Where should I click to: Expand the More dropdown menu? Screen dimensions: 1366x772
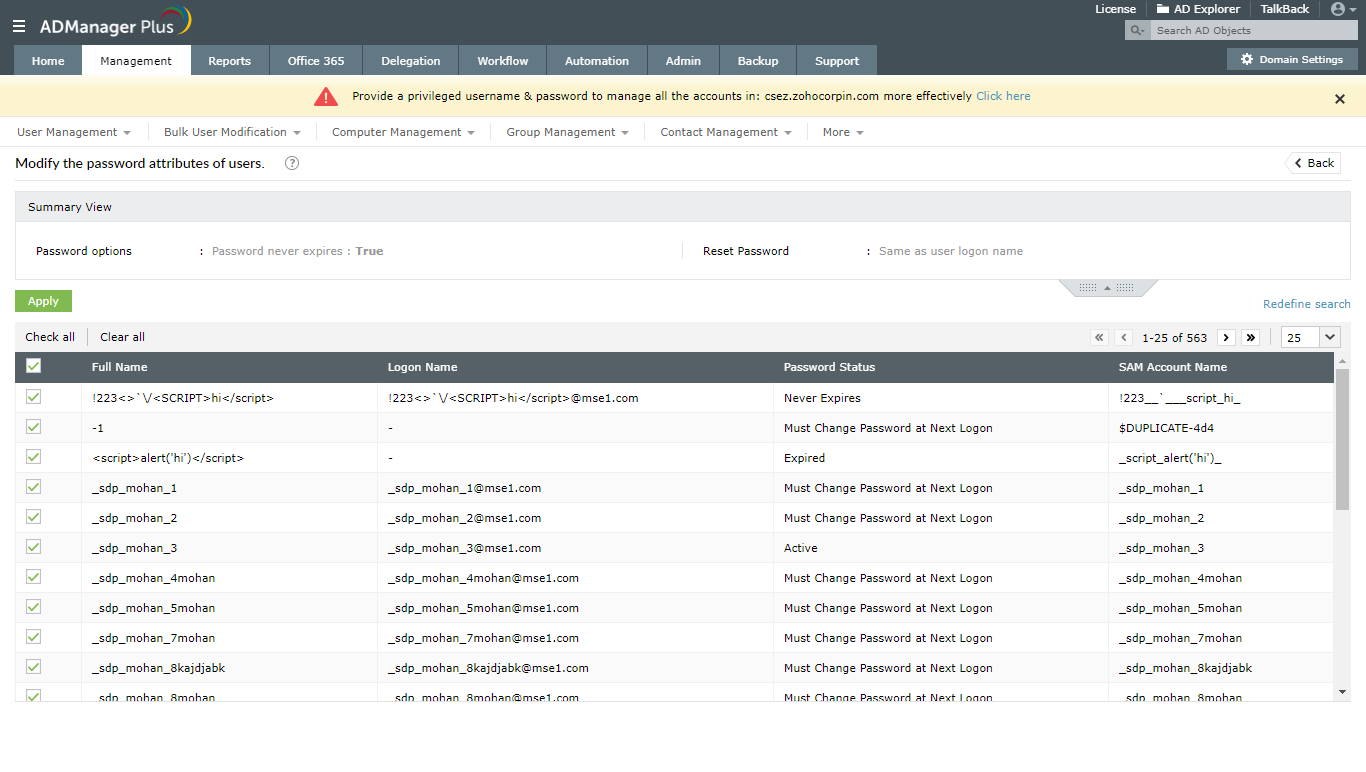(843, 132)
